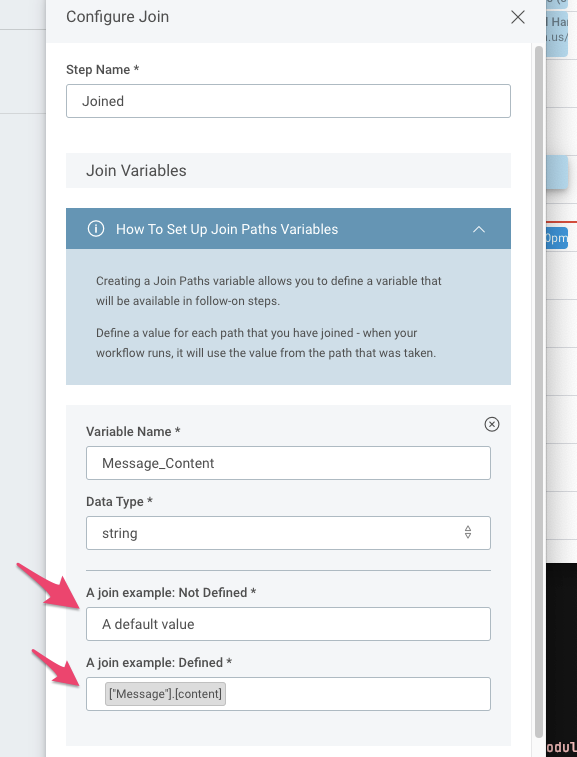Click the blue time badge at right edge
This screenshot has width=577, height=757.
click(557, 238)
